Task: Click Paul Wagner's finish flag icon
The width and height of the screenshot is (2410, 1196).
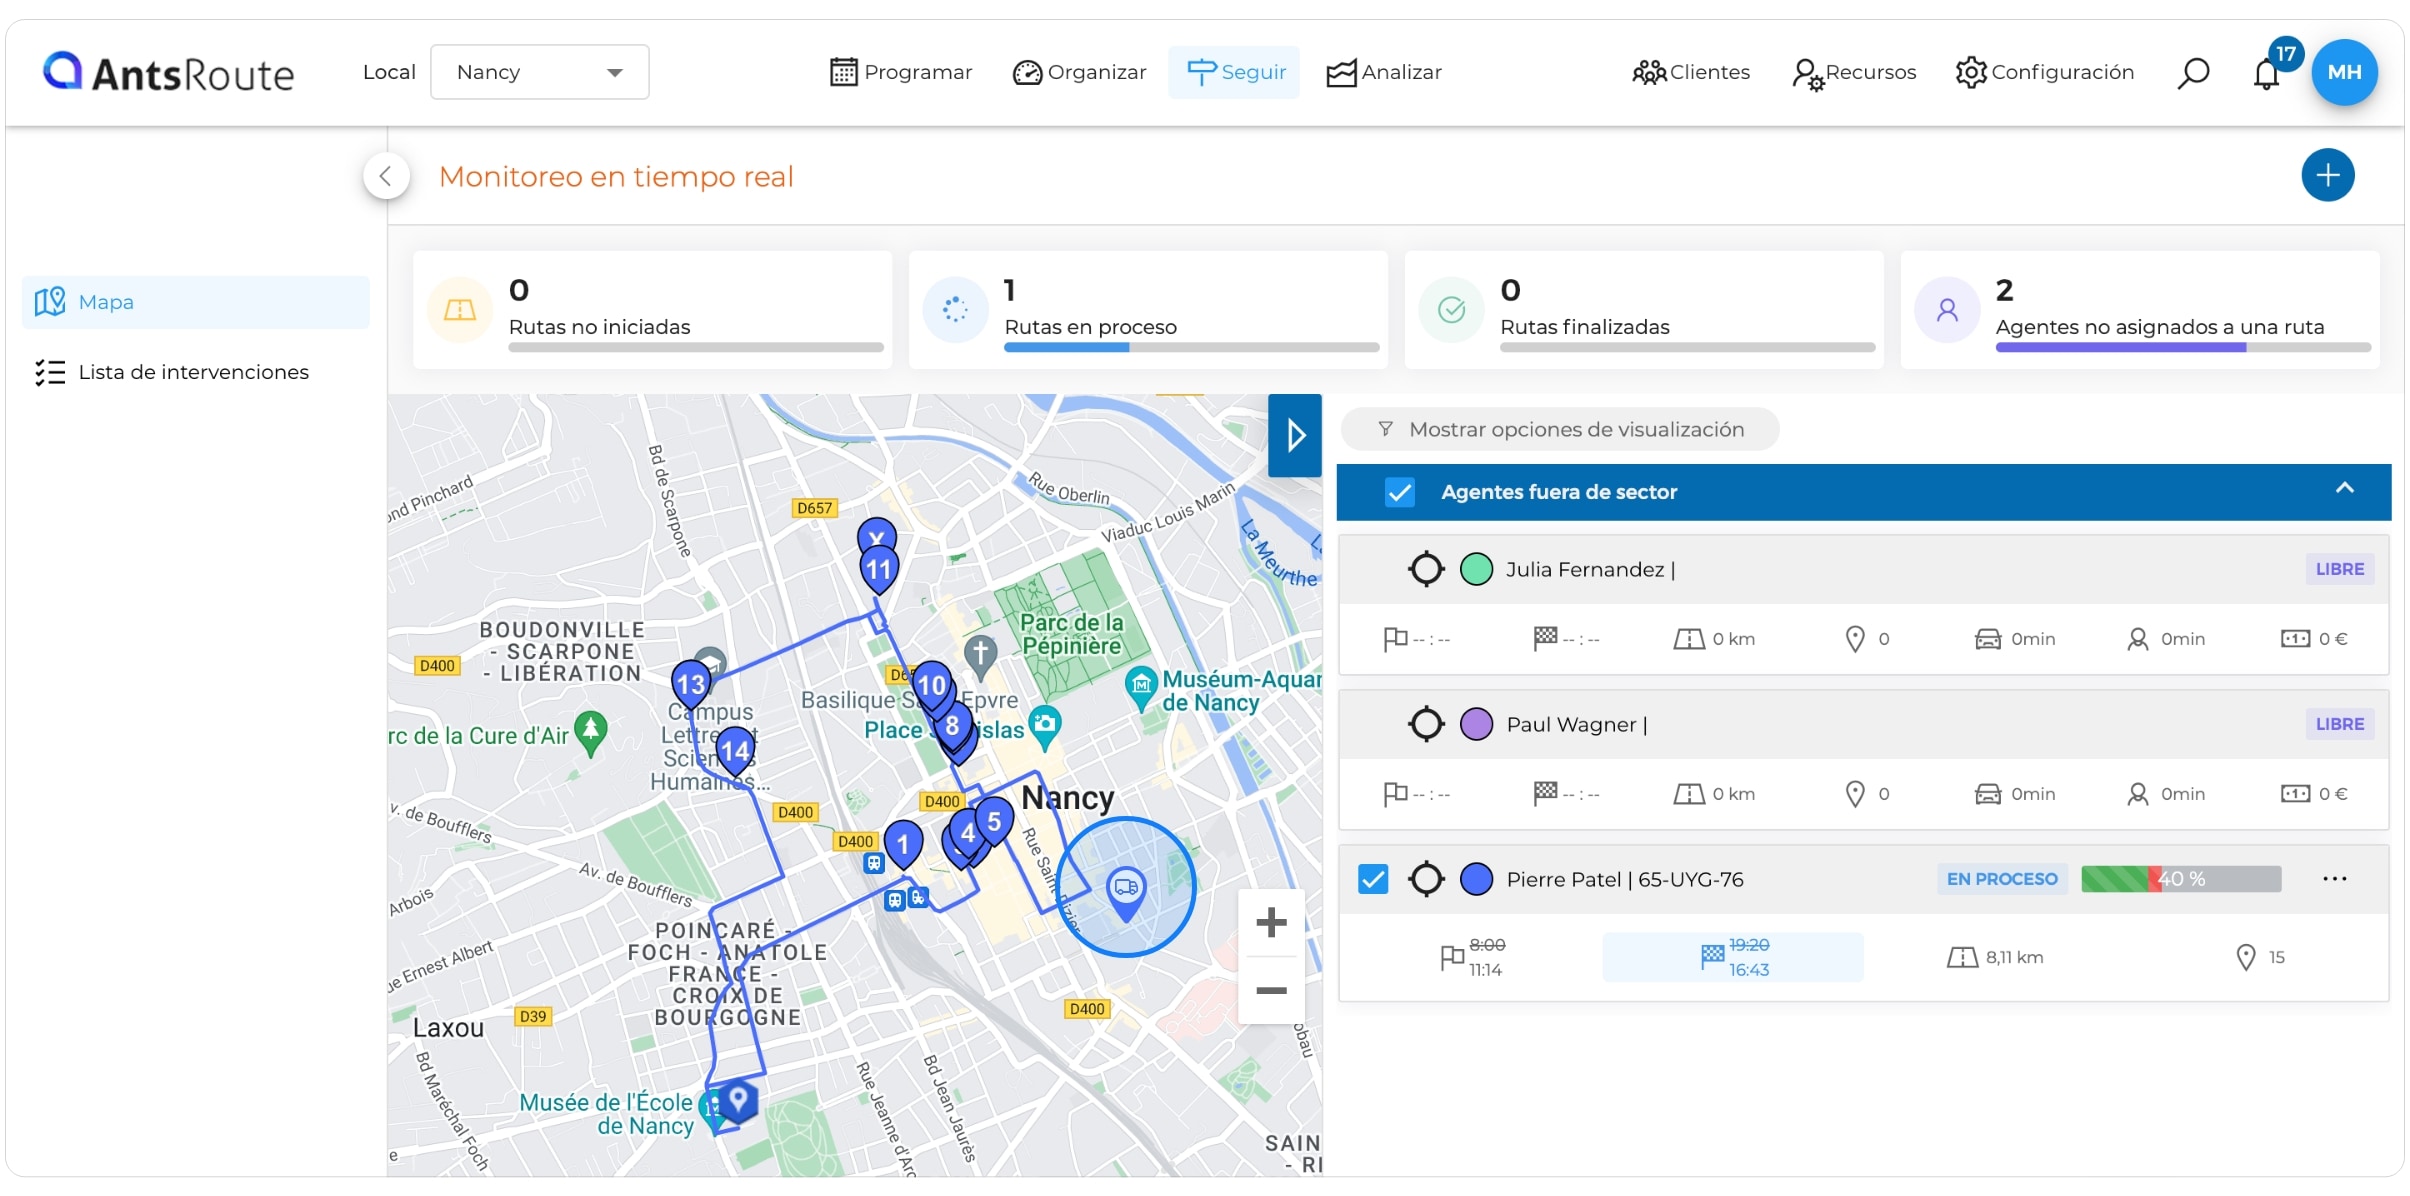Action: [1545, 794]
